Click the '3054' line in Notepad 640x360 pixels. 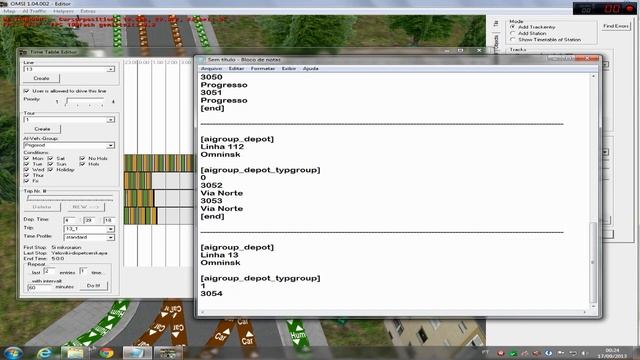pos(211,293)
